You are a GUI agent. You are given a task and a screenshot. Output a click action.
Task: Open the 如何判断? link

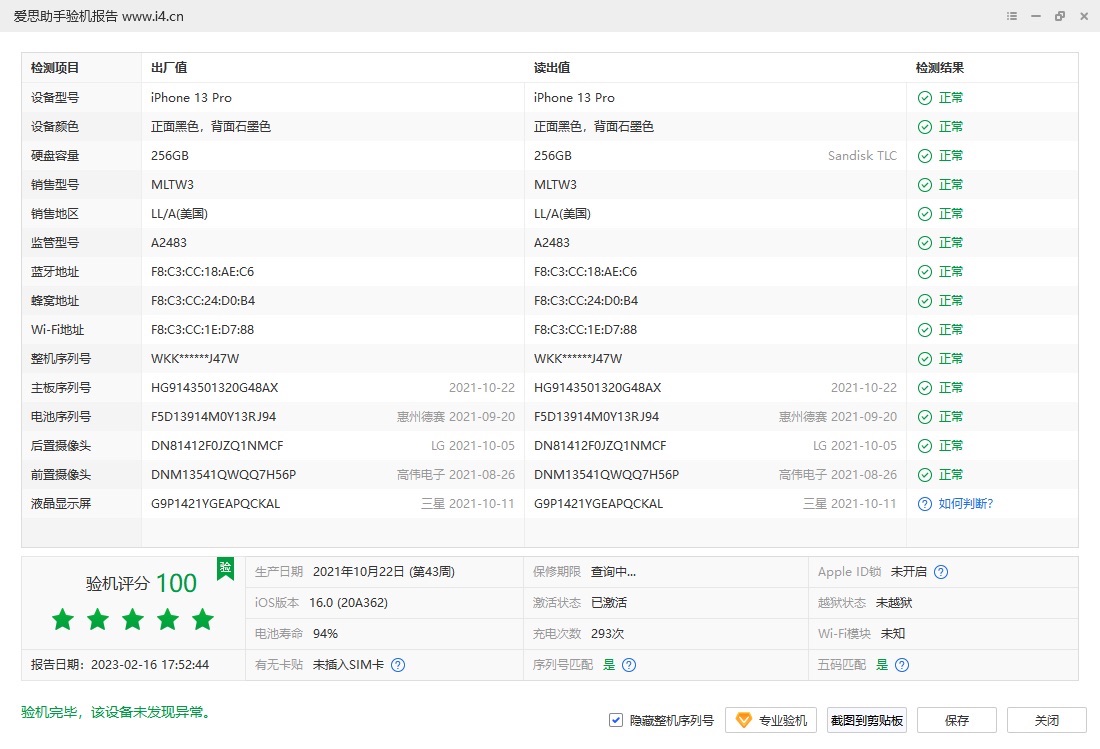[x=965, y=504]
